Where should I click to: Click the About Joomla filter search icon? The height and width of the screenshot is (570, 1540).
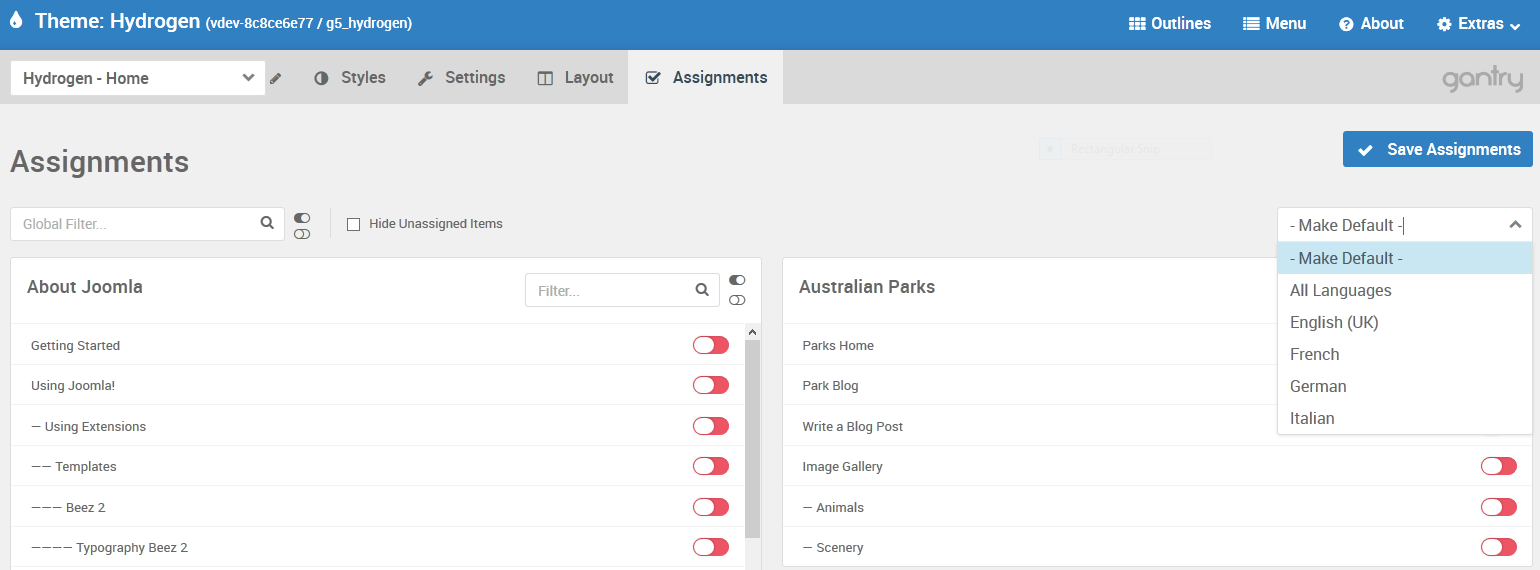[x=702, y=291]
